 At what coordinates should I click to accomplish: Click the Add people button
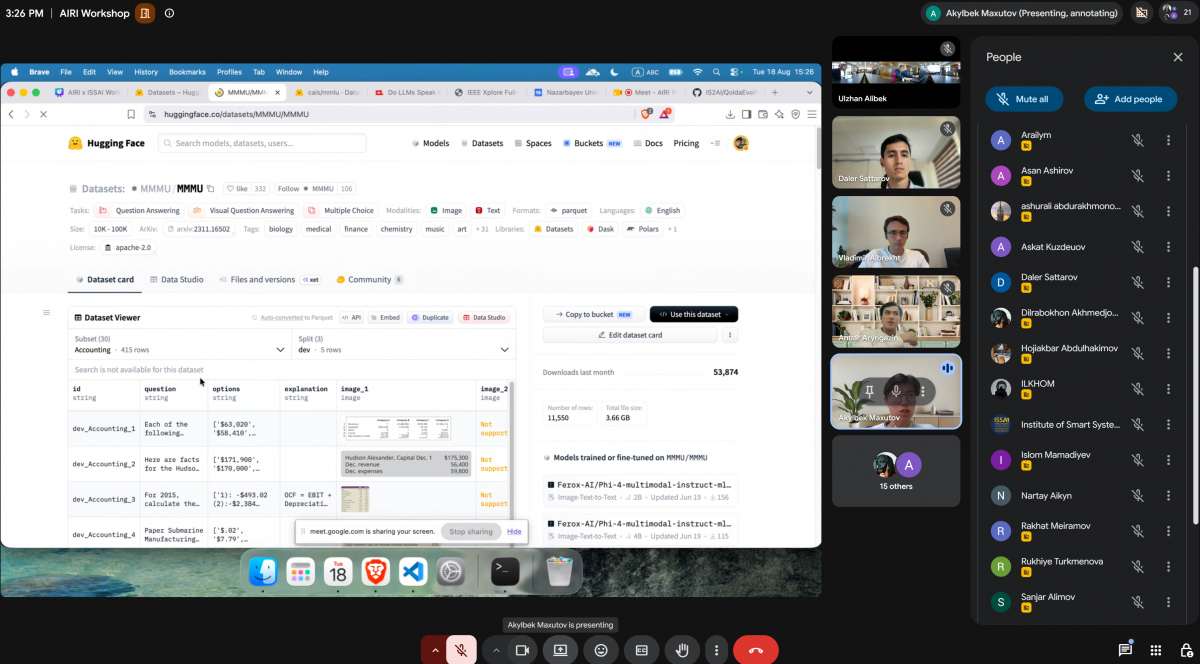click(1129, 99)
